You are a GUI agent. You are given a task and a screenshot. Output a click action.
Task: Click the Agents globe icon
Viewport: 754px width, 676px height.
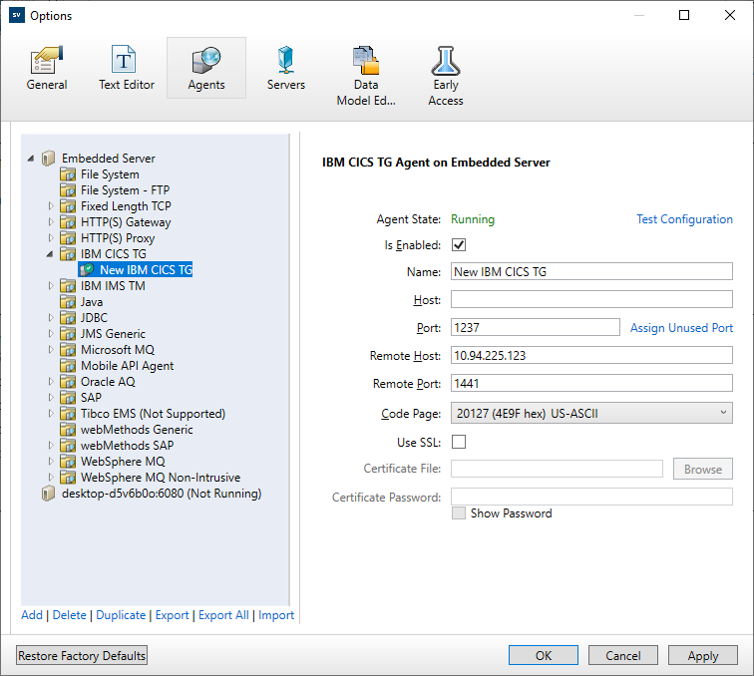coord(206,60)
